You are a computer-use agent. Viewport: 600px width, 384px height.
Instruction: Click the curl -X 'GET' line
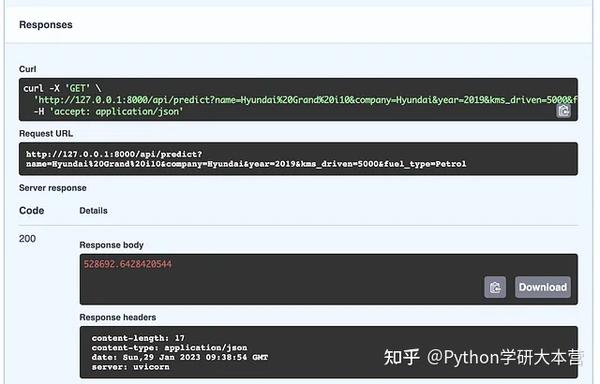click(x=62, y=88)
